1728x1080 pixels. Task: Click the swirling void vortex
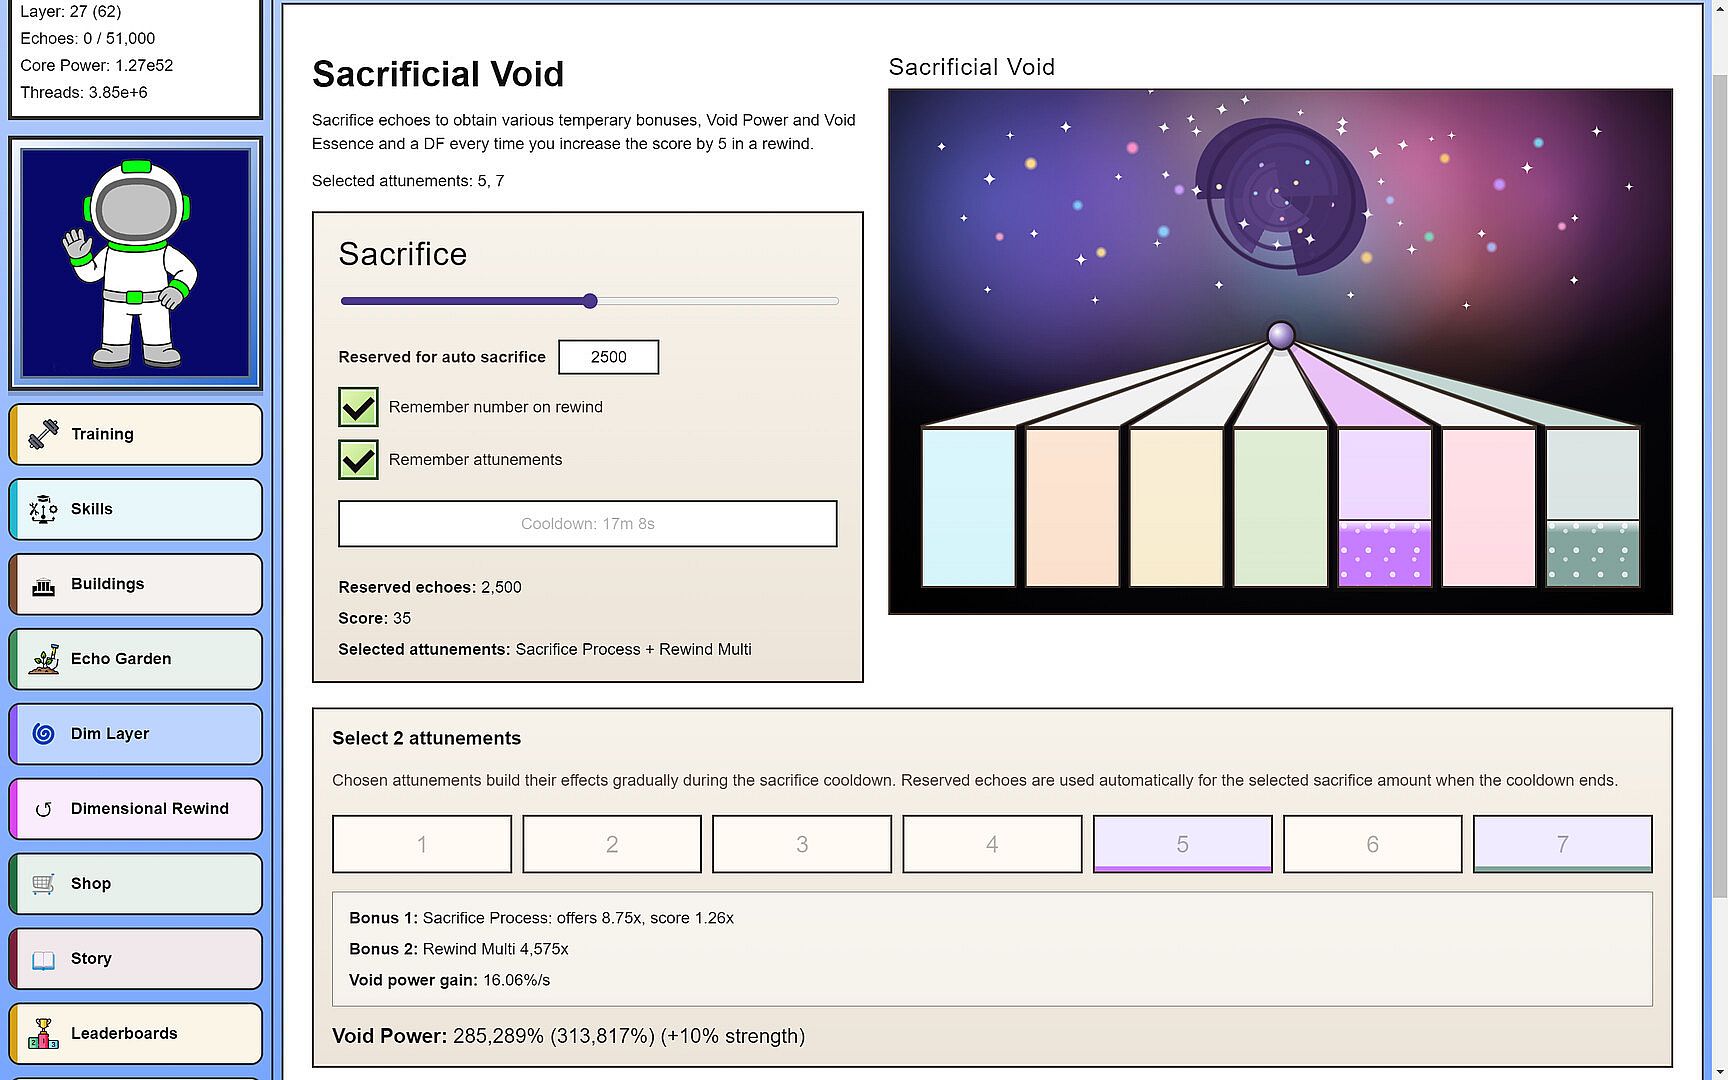tap(1281, 196)
